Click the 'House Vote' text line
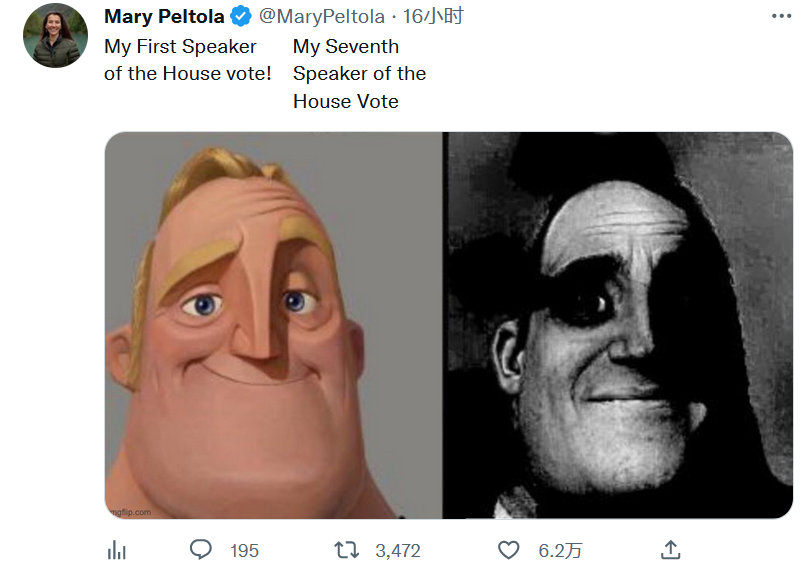Image resolution: width=809 pixels, height=574 pixels. tap(346, 101)
